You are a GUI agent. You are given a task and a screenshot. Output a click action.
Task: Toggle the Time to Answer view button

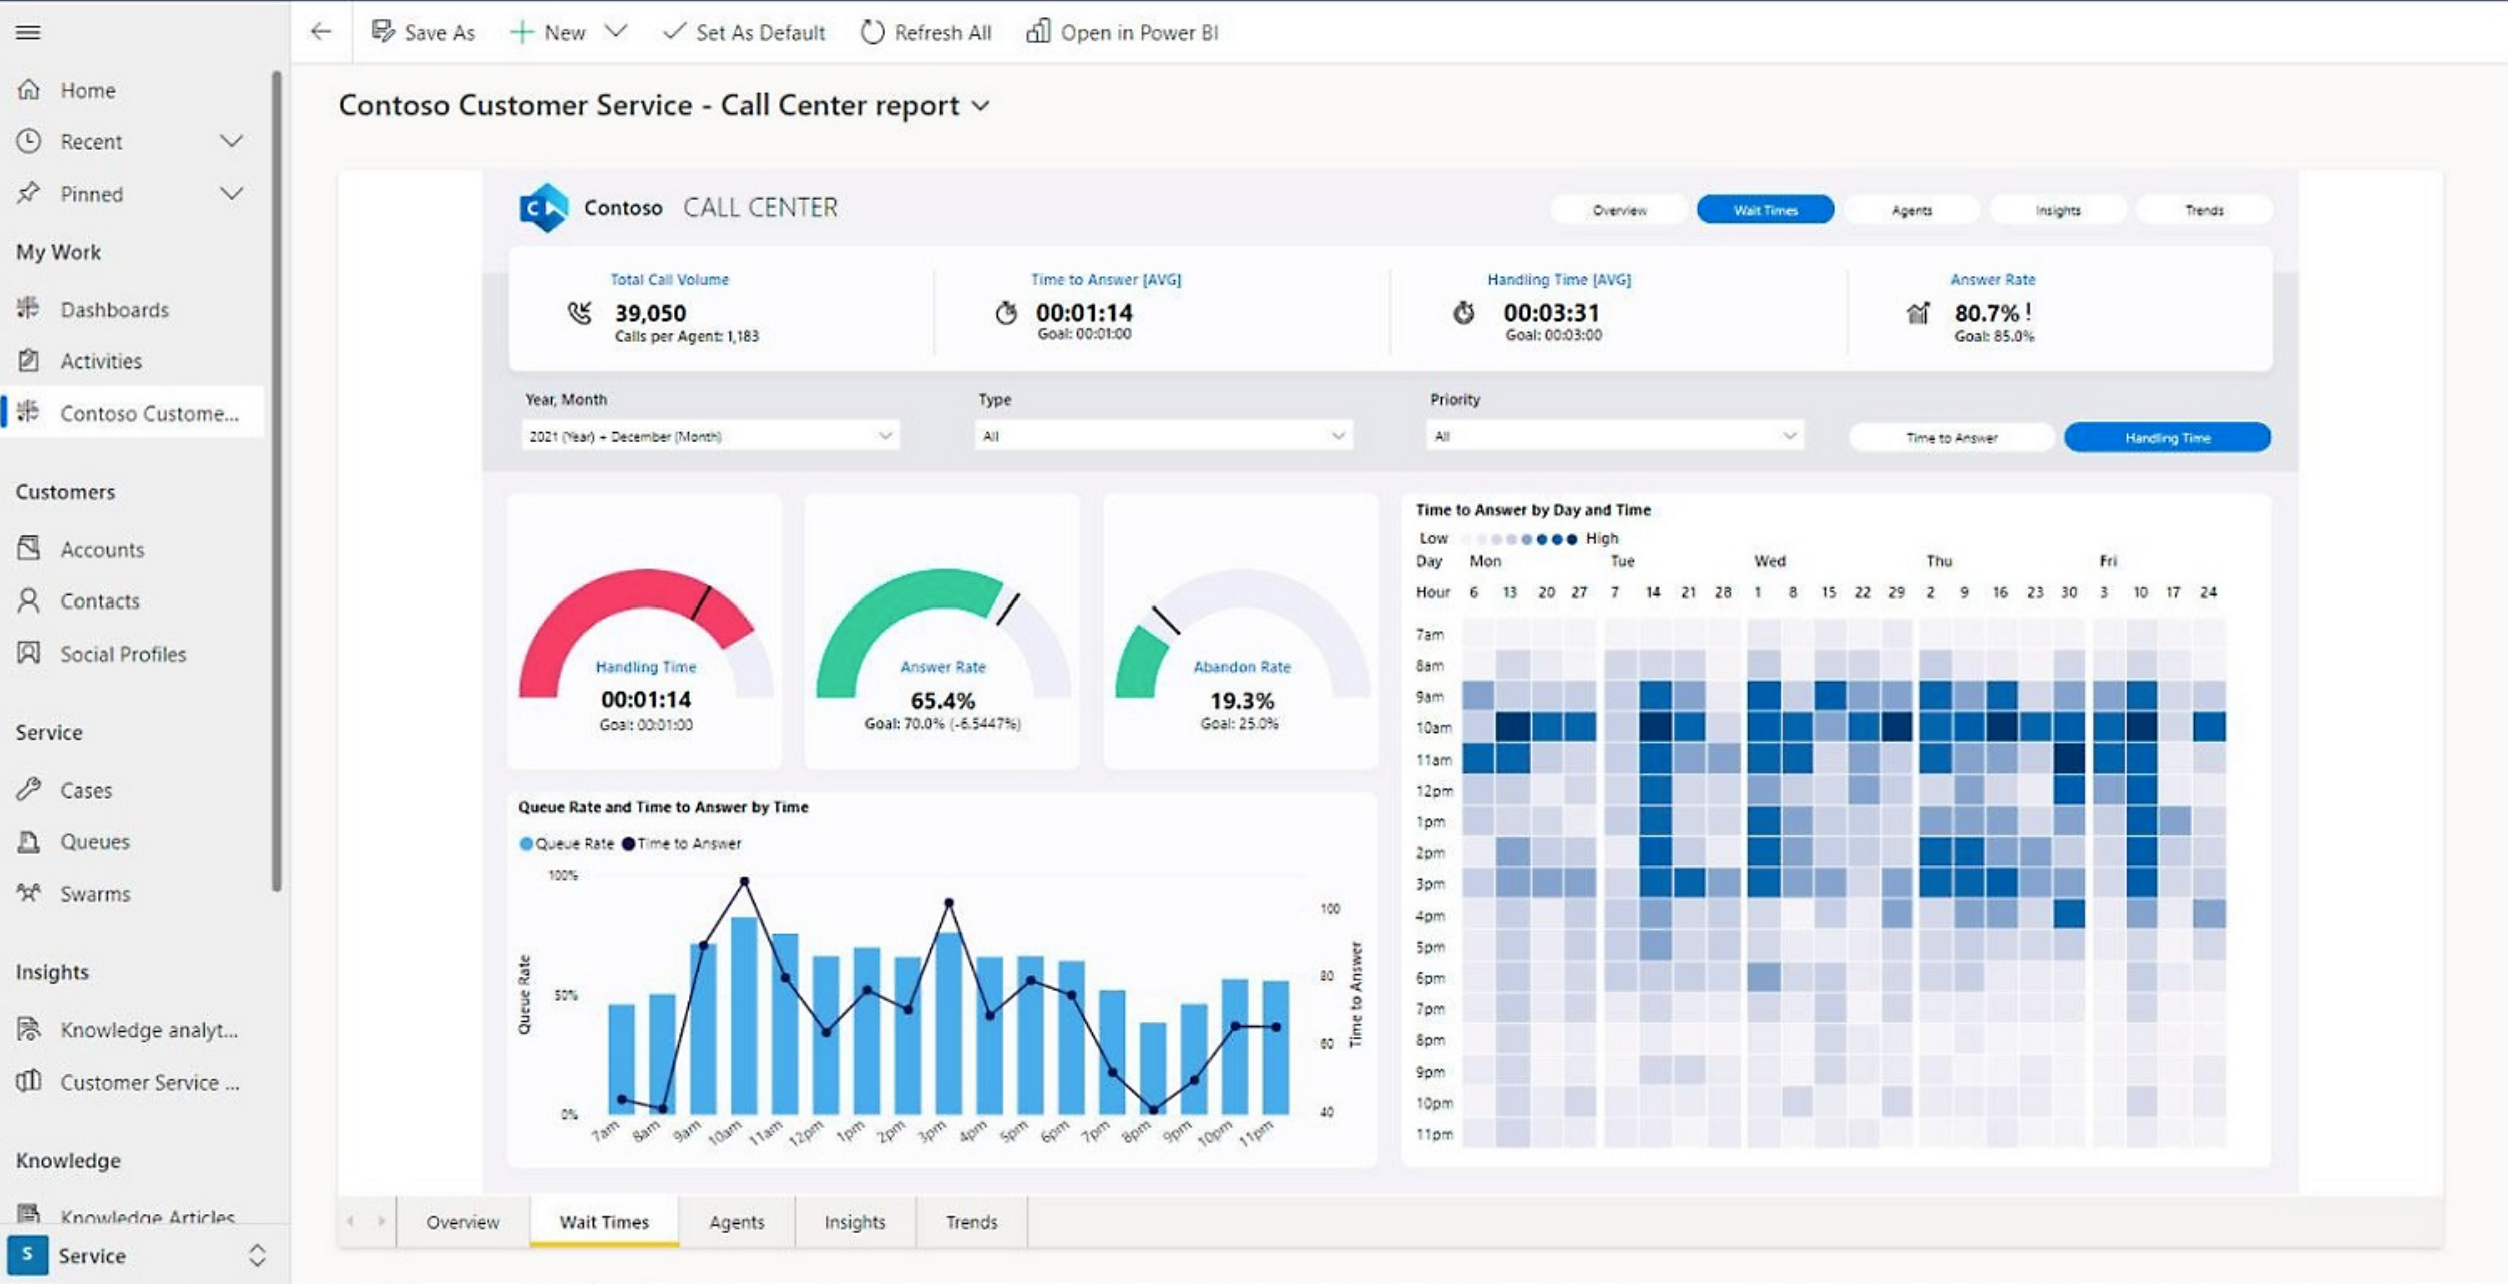1952,437
